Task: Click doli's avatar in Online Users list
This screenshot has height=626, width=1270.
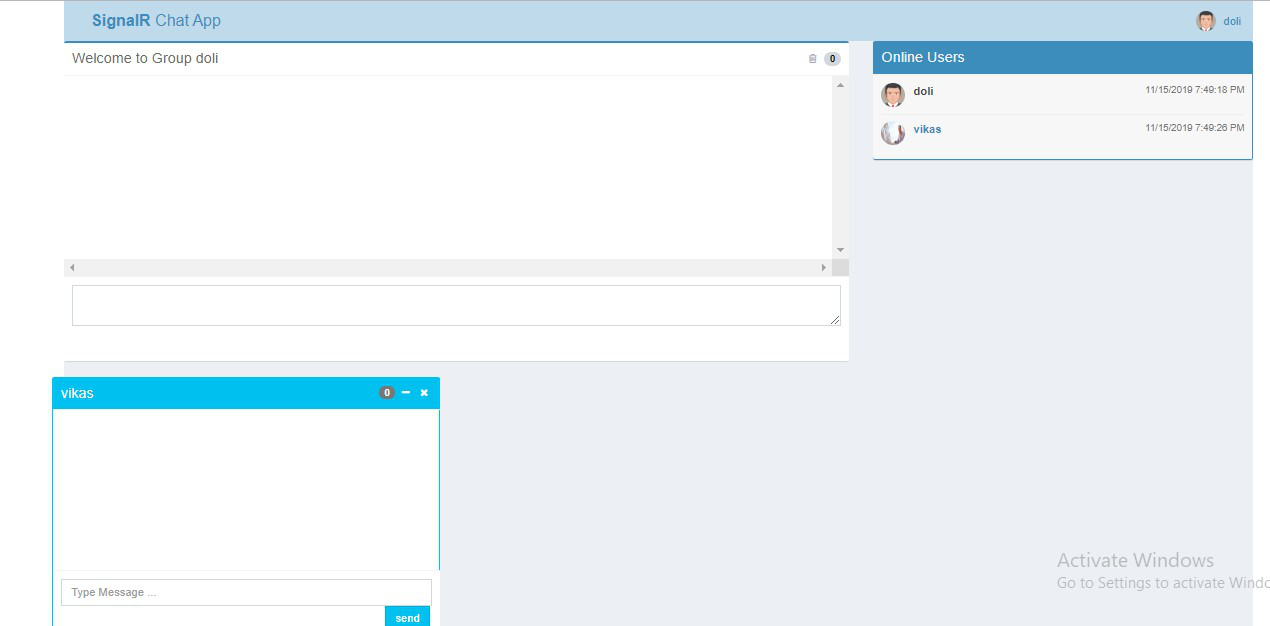Action: pos(893,95)
